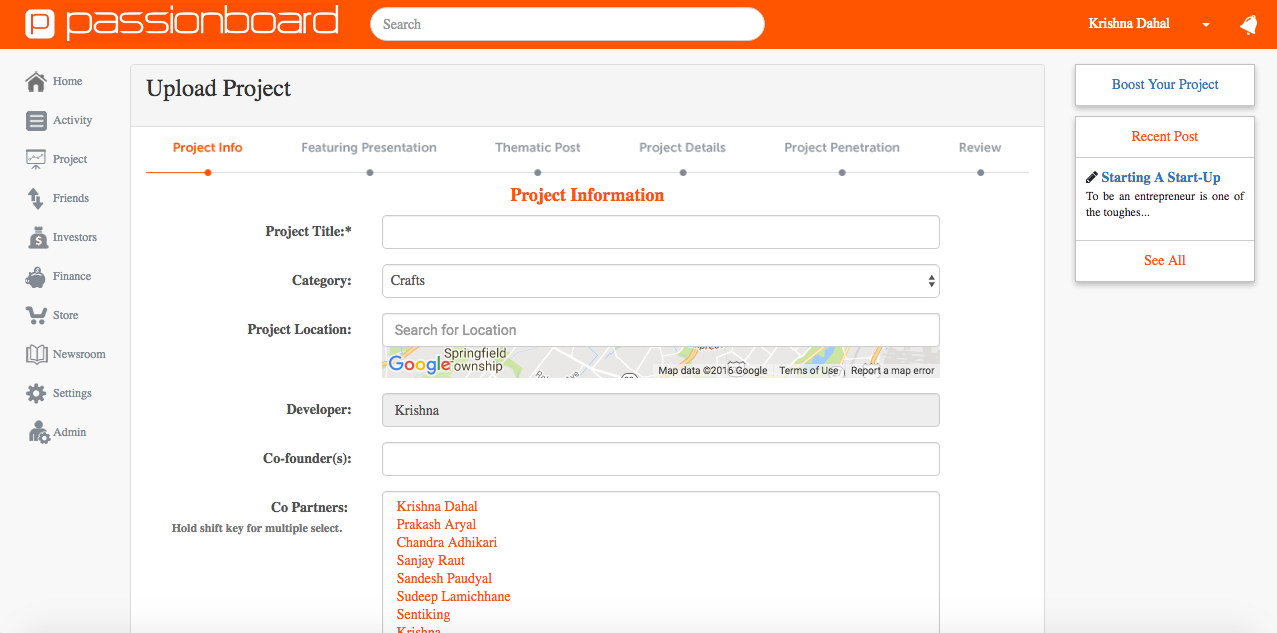Open the Newsroom book icon
This screenshot has width=1277, height=633.
pyautogui.click(x=36, y=354)
